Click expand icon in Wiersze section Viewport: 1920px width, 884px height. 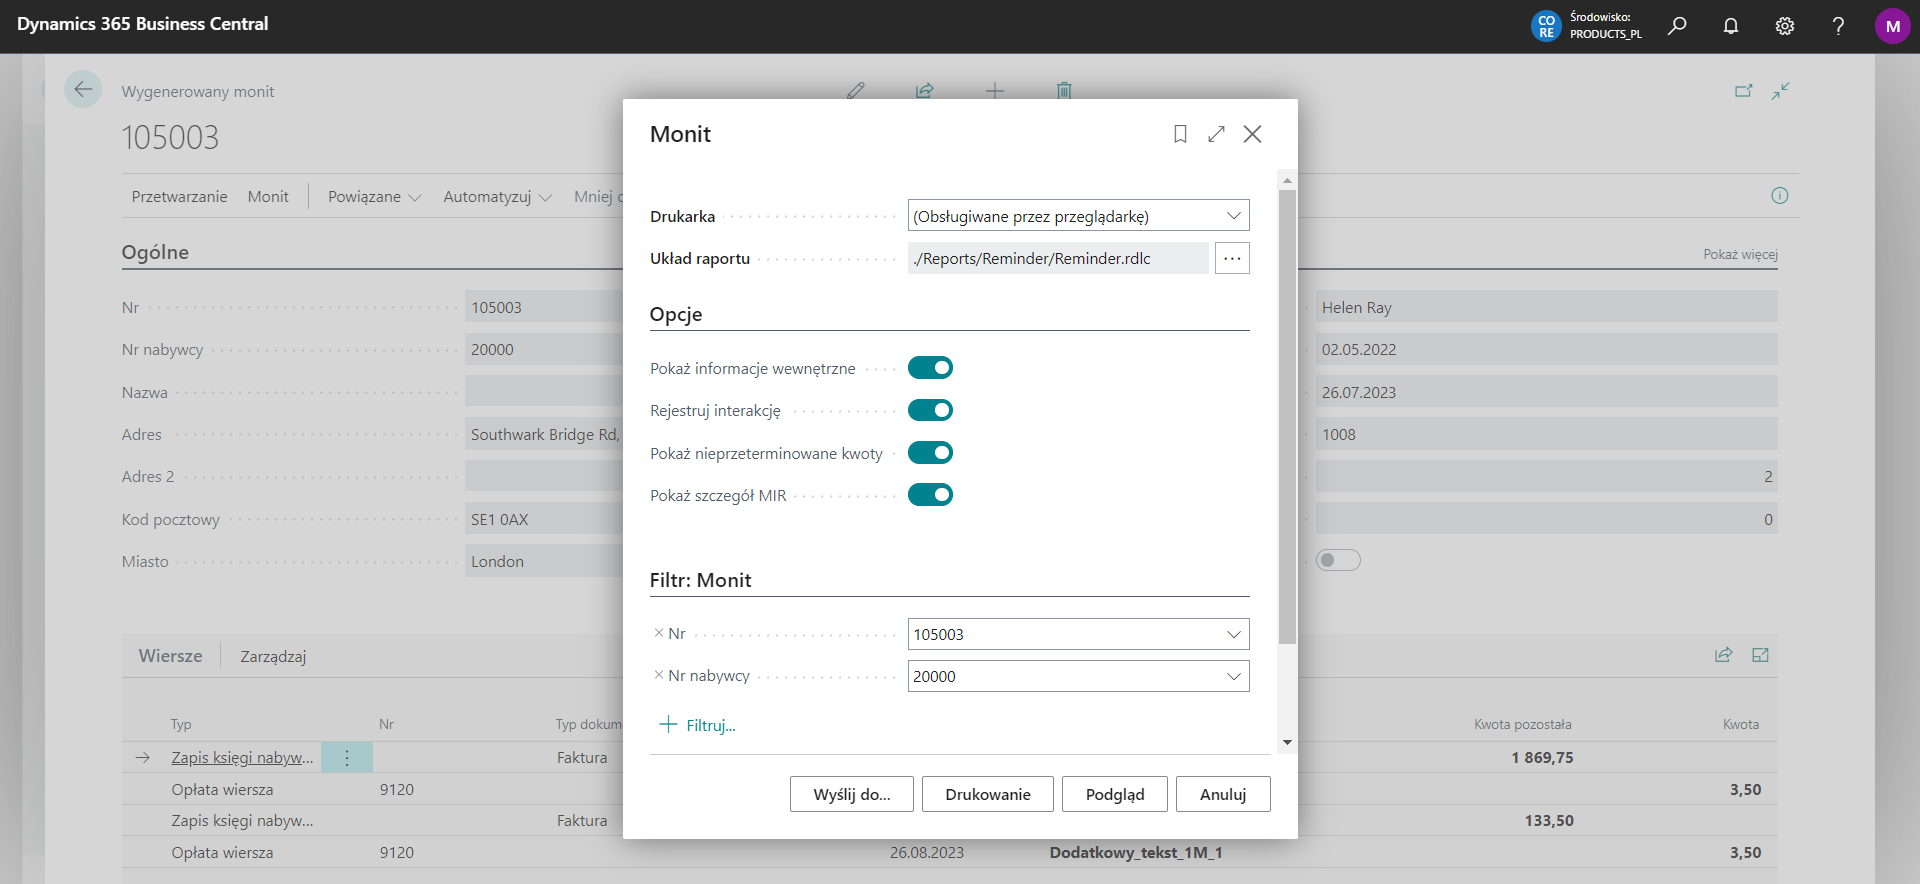click(1761, 655)
